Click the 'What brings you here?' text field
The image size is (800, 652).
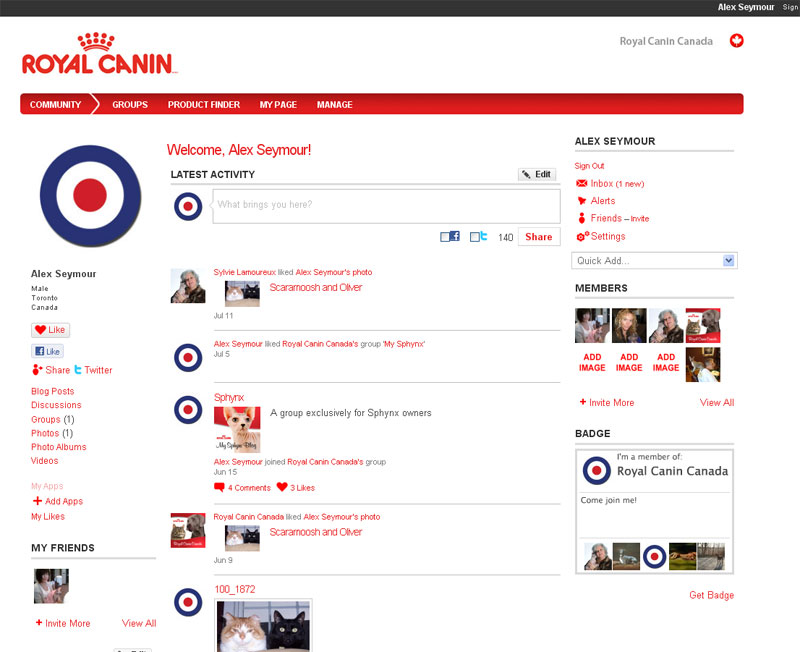pos(385,206)
